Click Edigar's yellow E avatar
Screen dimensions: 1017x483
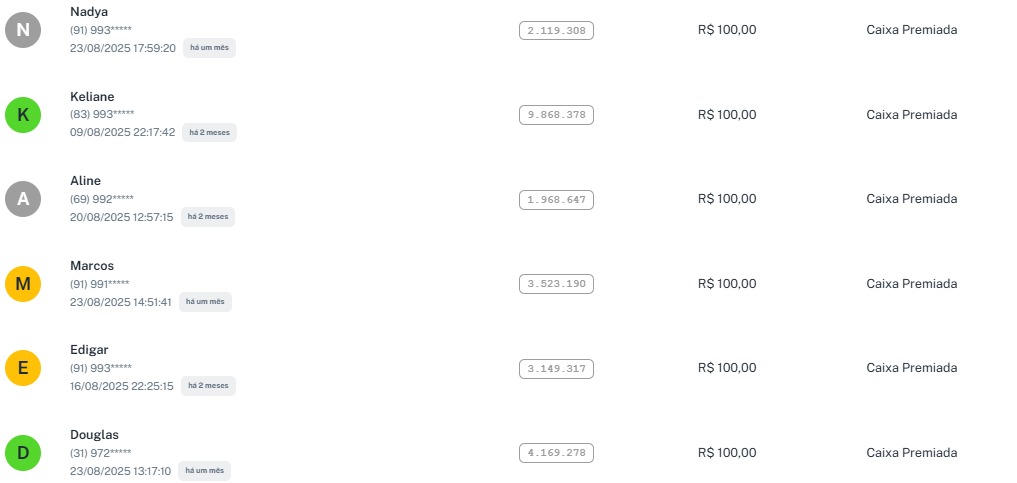coord(23,368)
